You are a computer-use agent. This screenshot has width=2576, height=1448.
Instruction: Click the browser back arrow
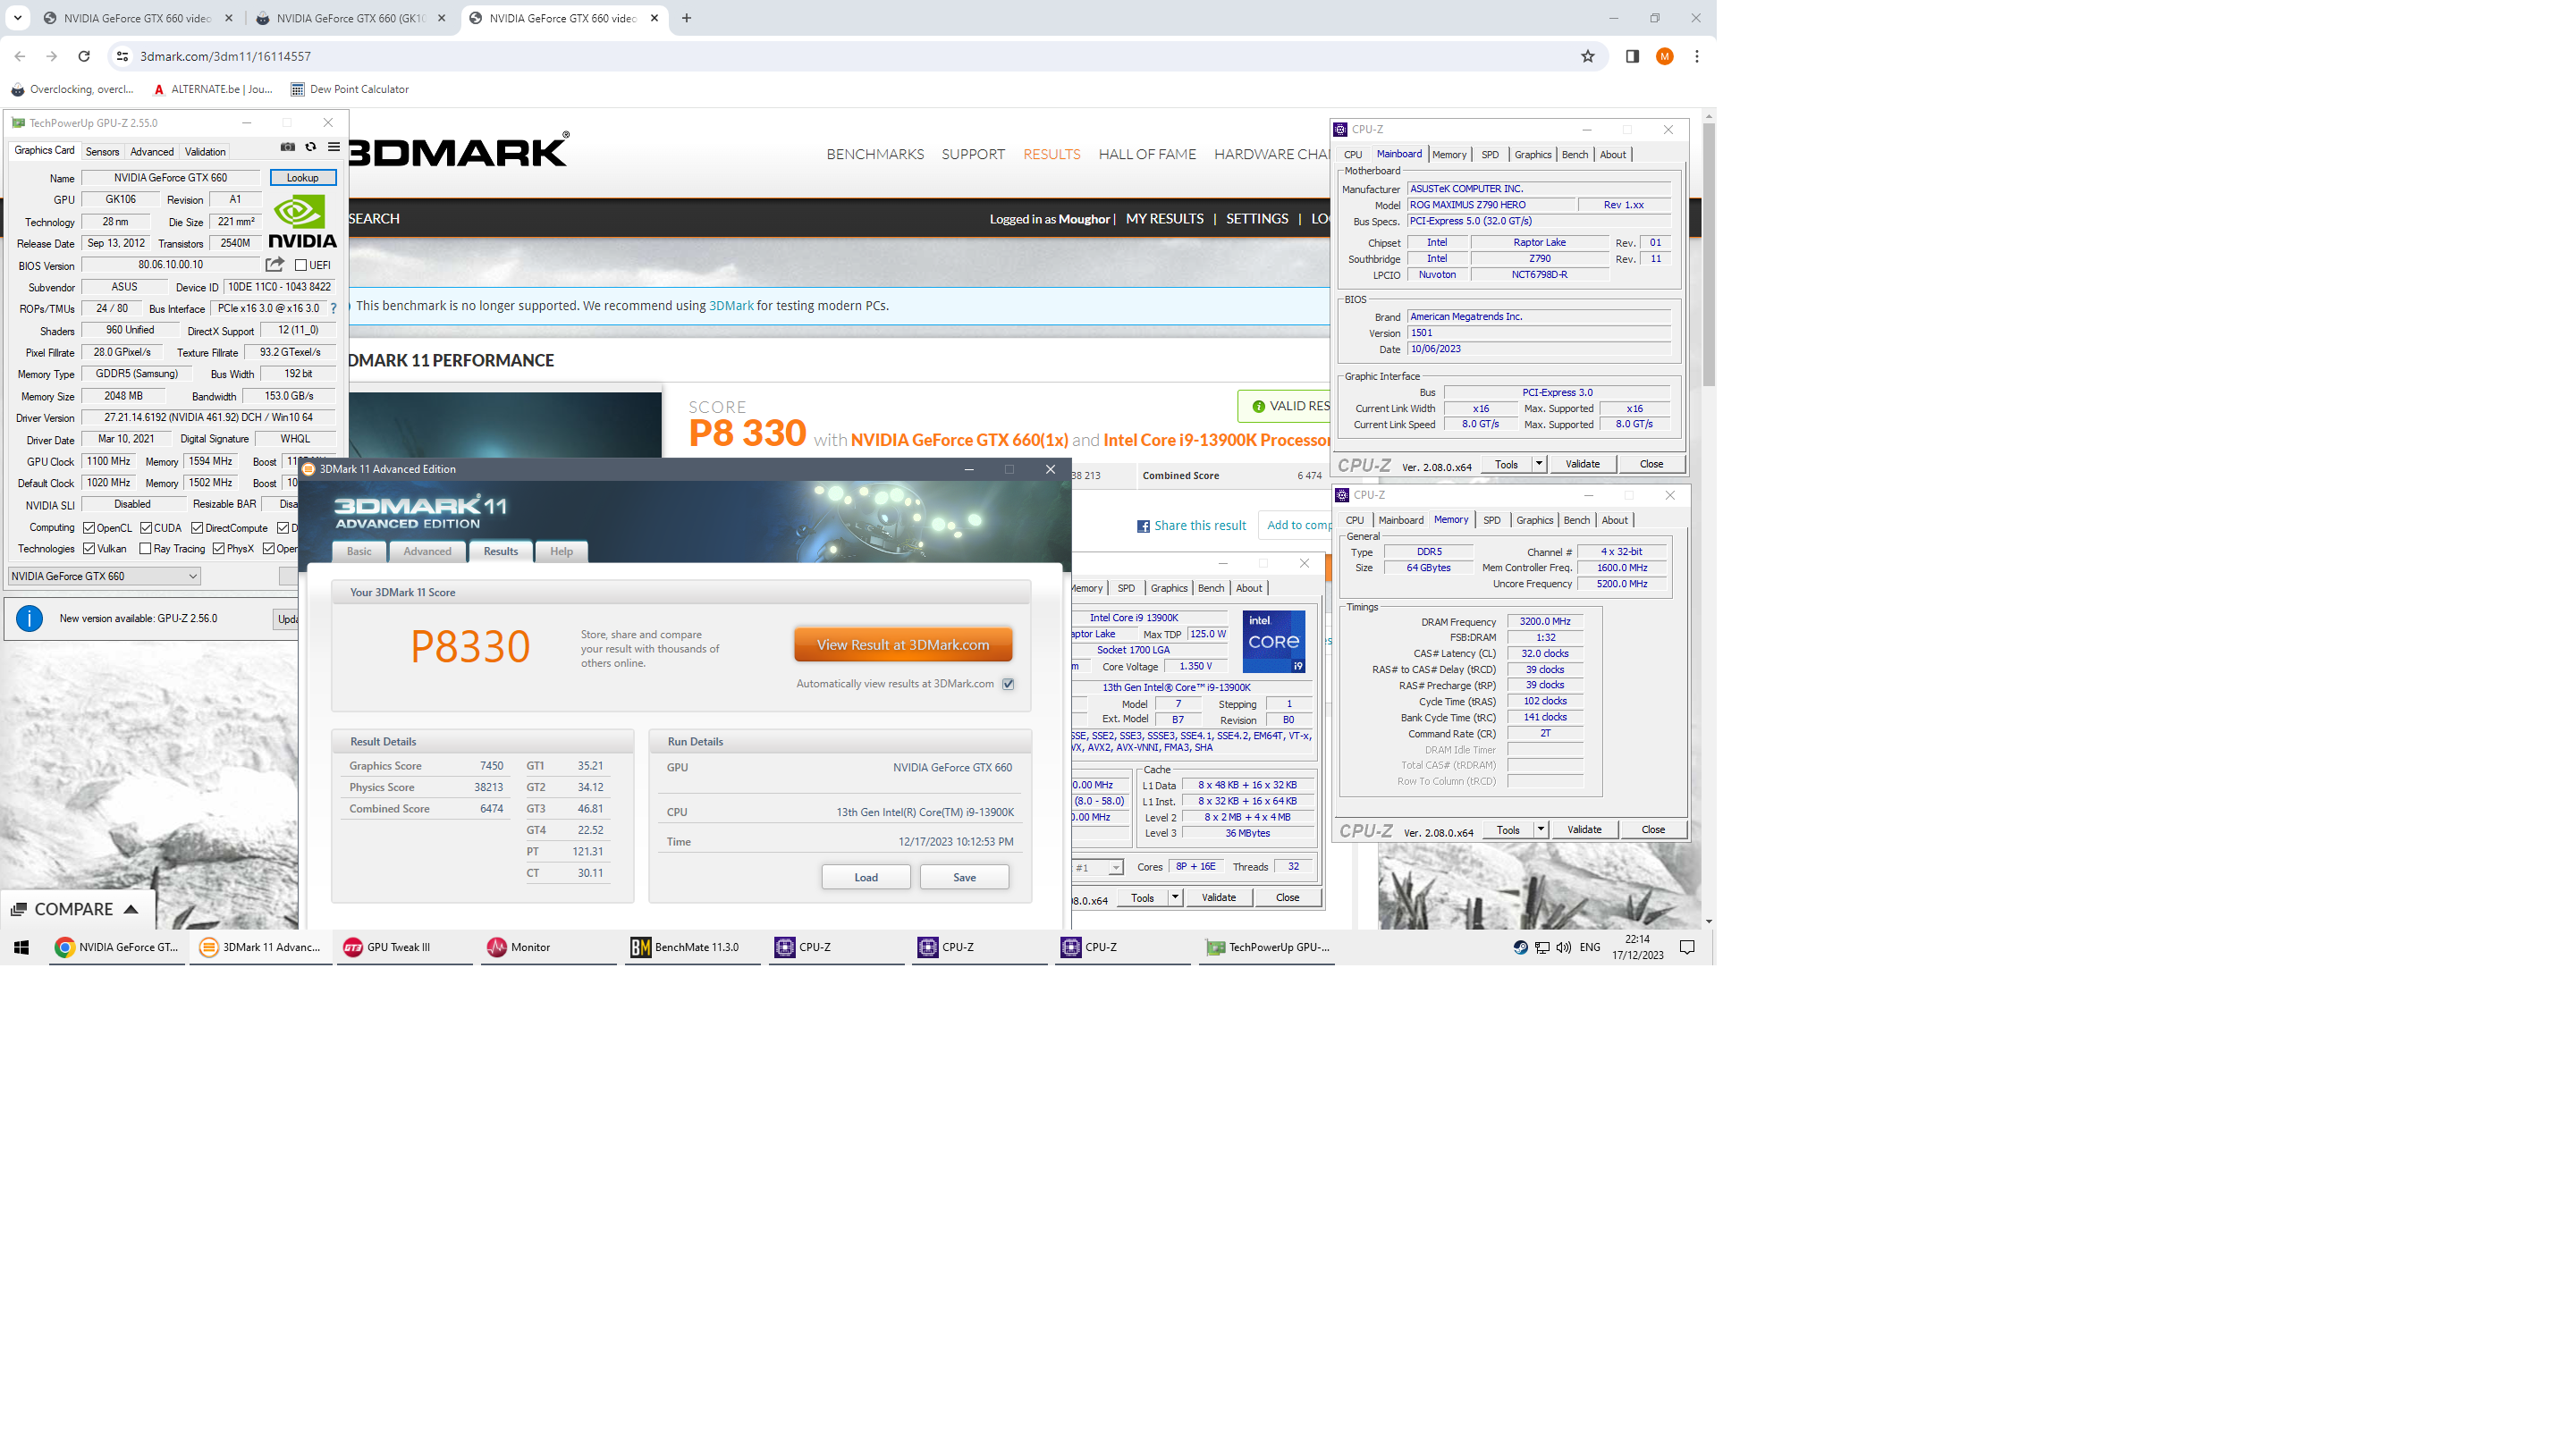(20, 56)
